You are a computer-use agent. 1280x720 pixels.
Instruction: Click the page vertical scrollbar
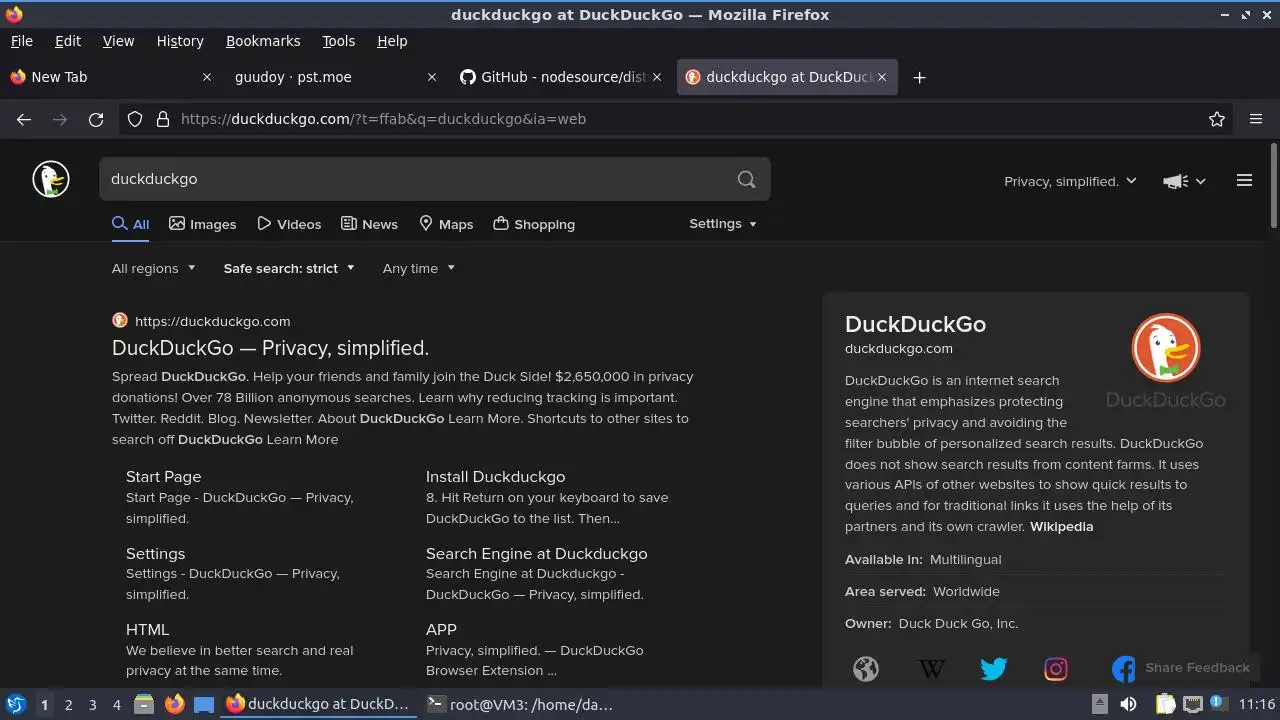coord(1273,185)
